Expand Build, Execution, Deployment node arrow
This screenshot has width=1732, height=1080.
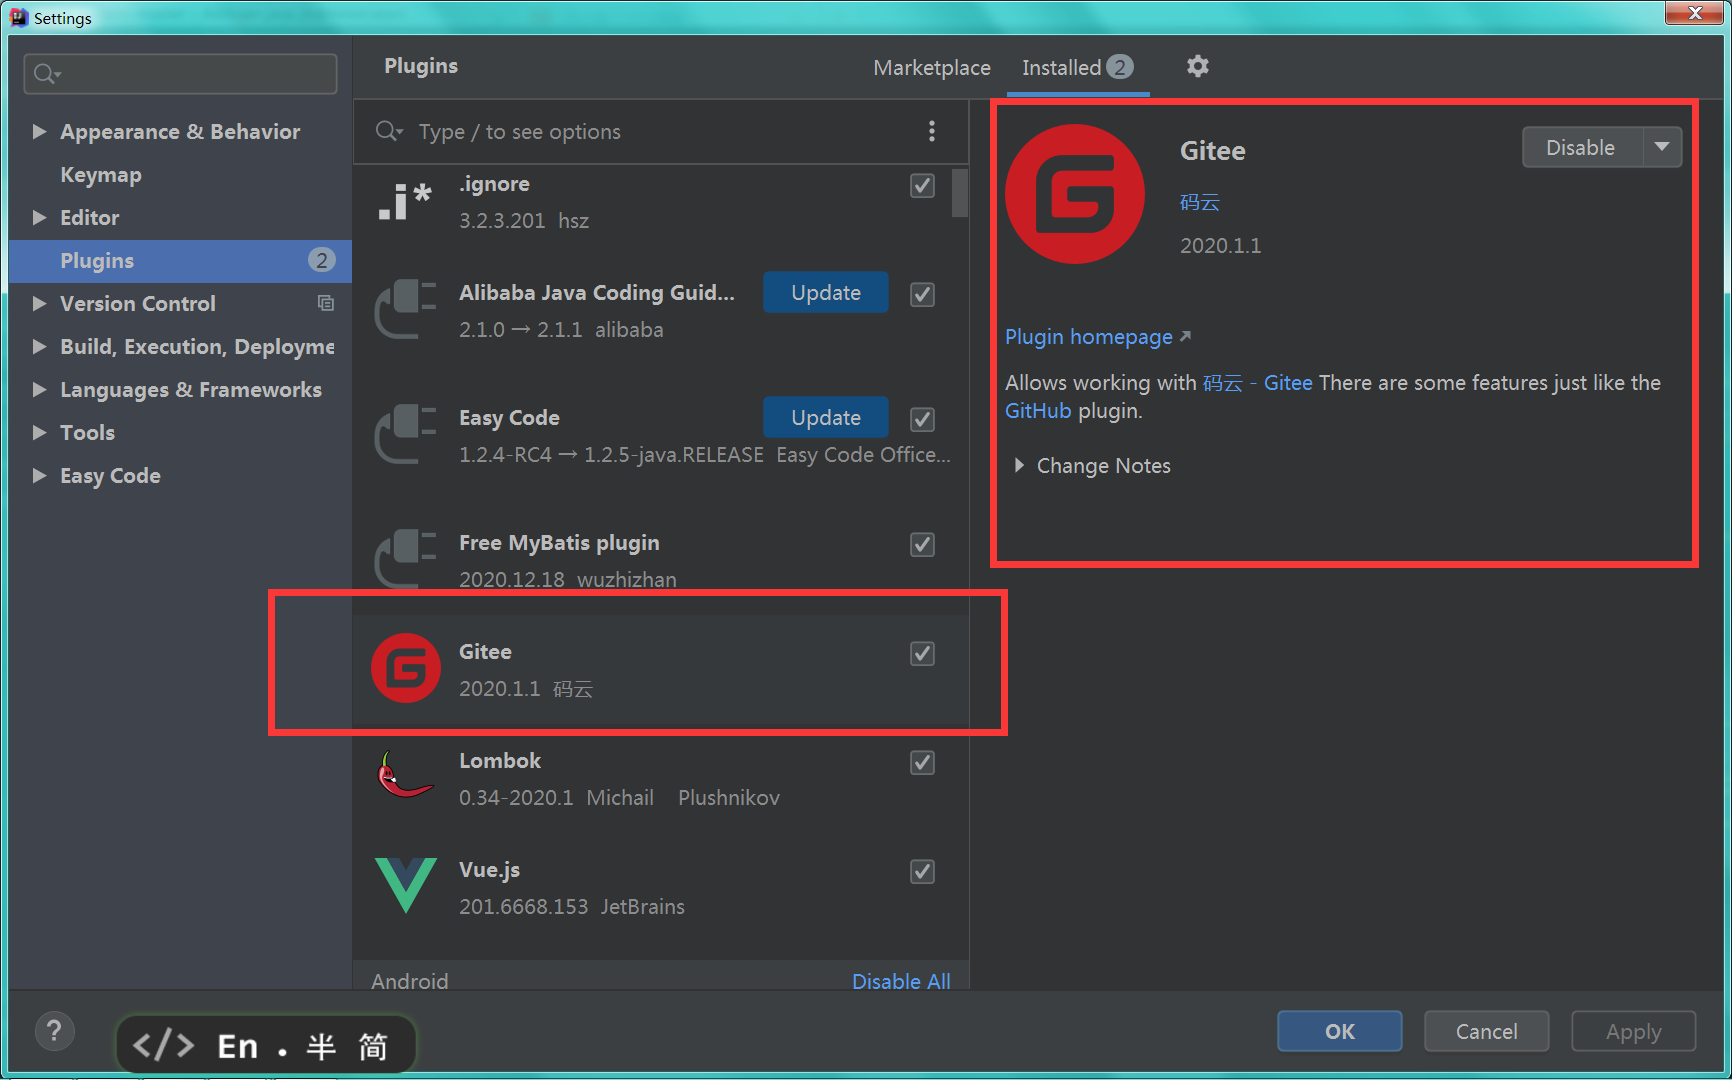pyautogui.click(x=39, y=346)
